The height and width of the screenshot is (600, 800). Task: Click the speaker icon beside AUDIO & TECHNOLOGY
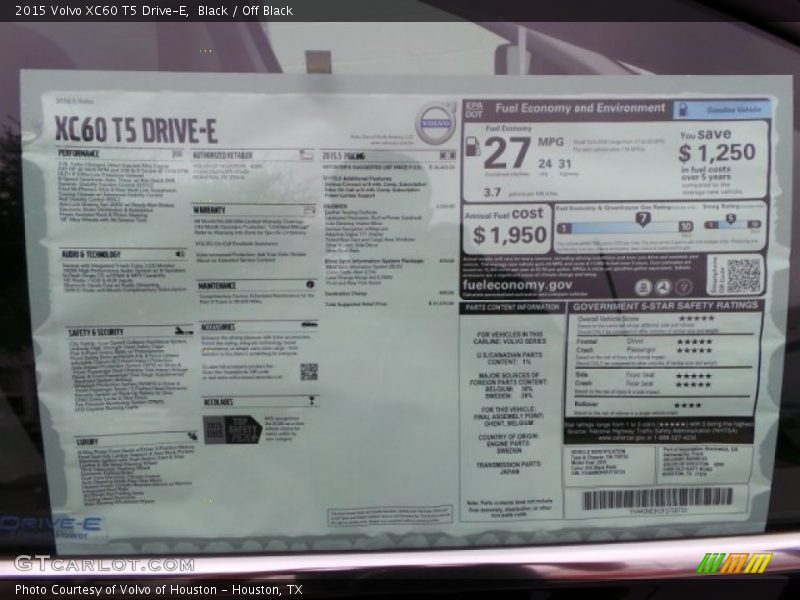coord(180,254)
